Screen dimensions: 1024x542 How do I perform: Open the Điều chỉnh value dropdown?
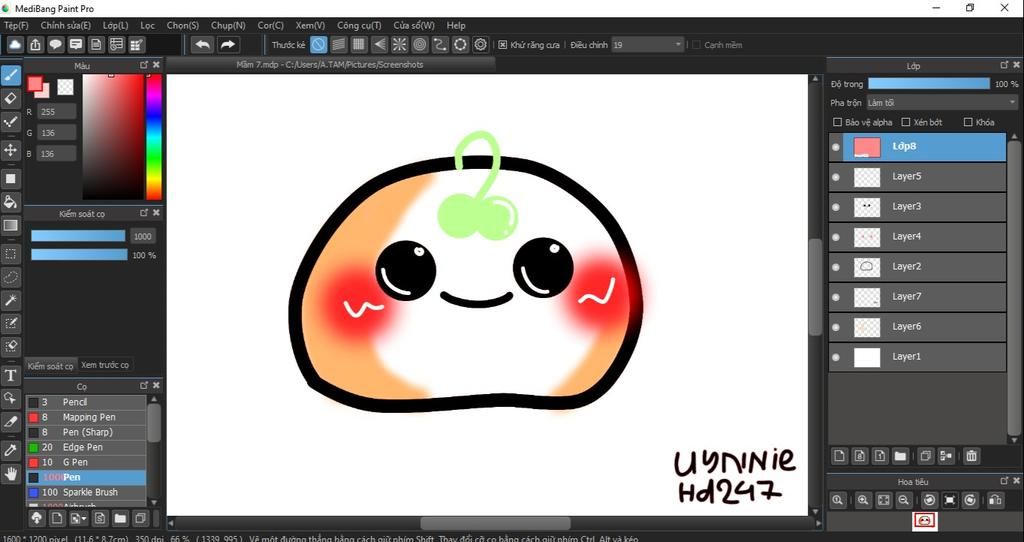647,45
